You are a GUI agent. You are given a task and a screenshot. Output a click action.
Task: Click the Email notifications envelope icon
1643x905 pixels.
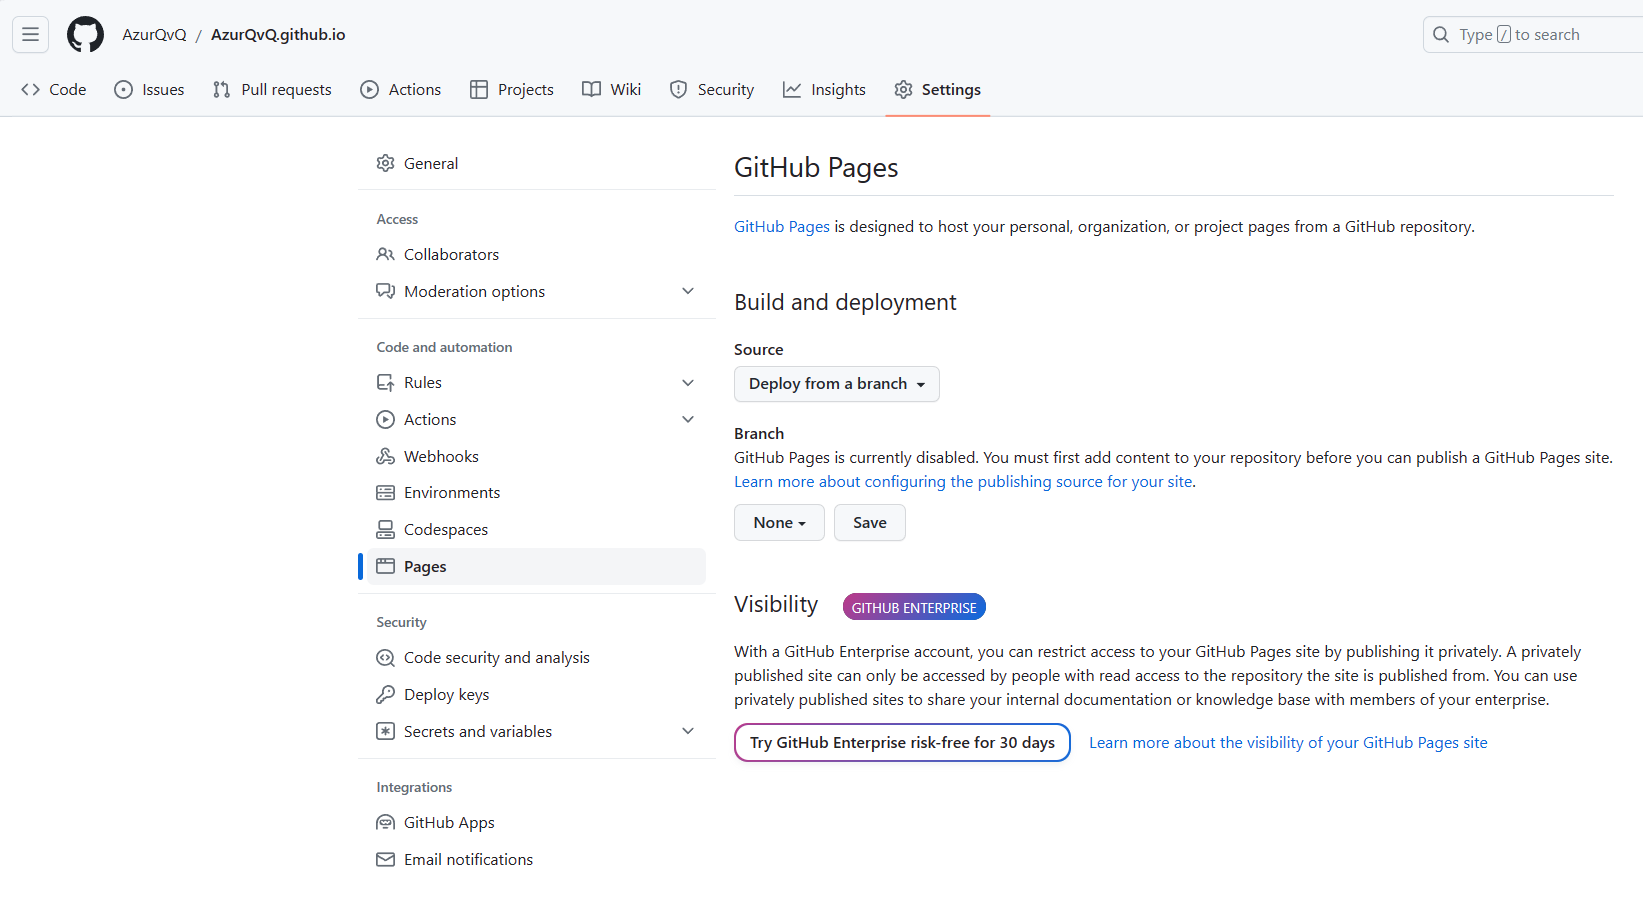(x=385, y=859)
